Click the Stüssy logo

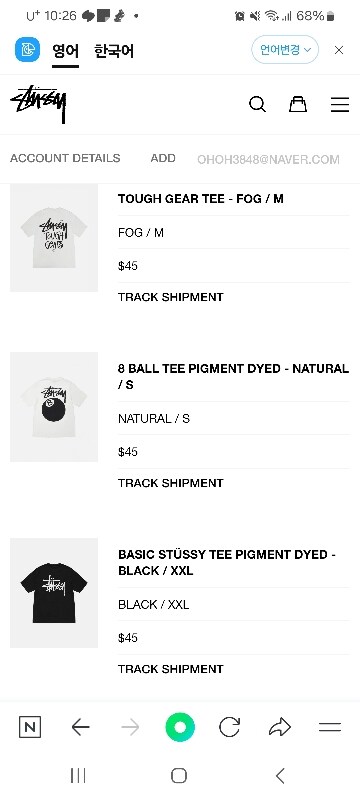[x=38, y=104]
